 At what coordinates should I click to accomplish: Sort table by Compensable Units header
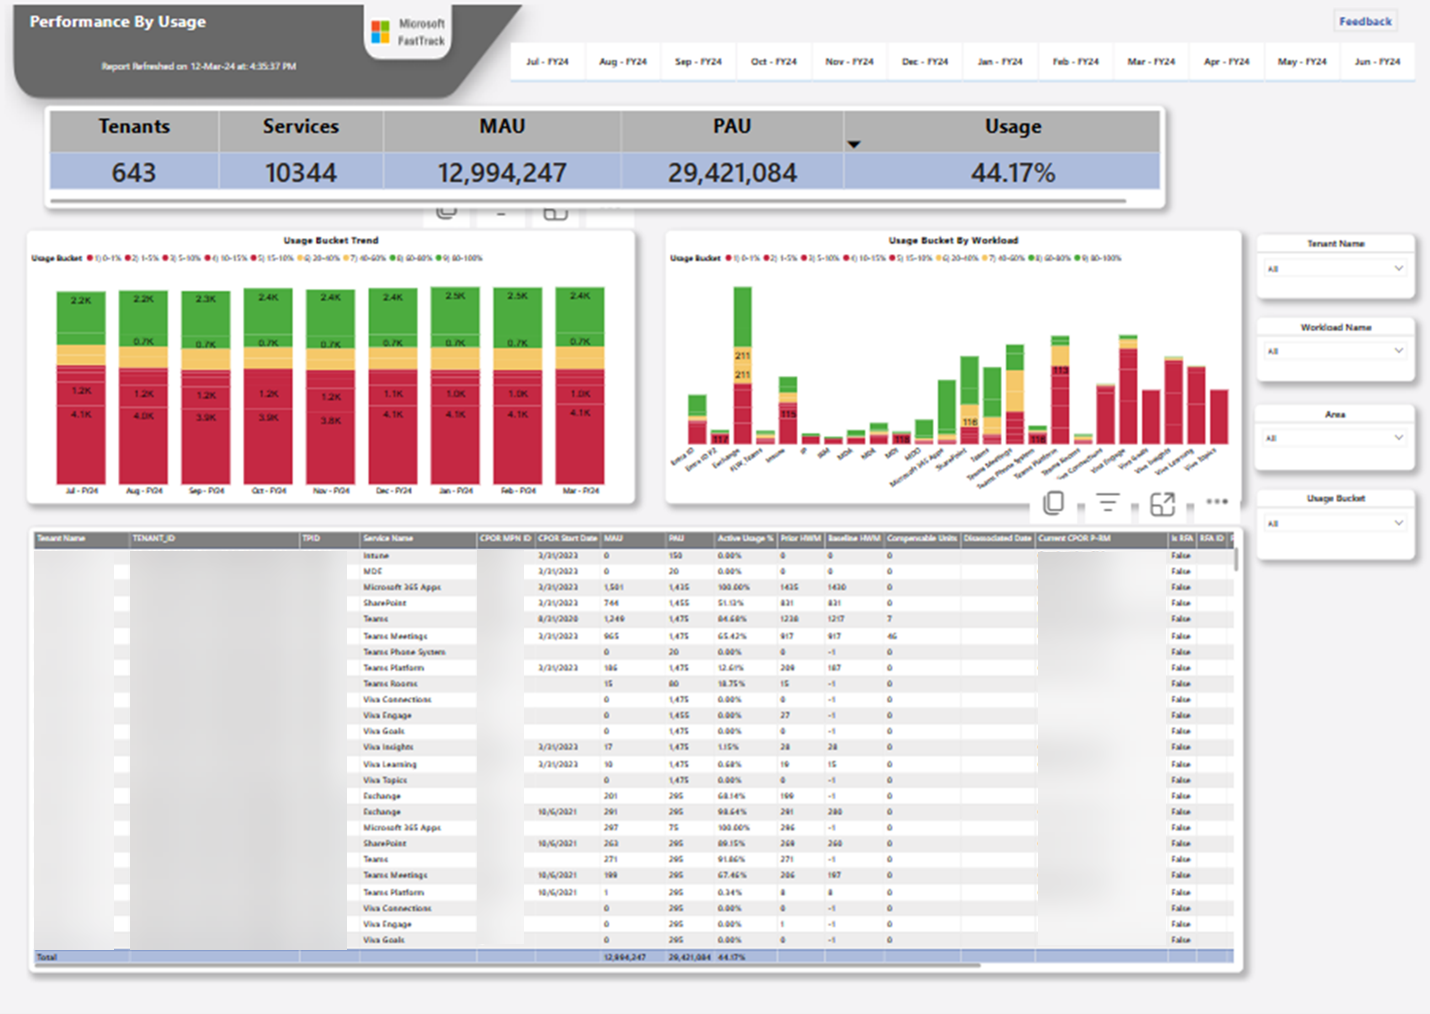click(922, 538)
